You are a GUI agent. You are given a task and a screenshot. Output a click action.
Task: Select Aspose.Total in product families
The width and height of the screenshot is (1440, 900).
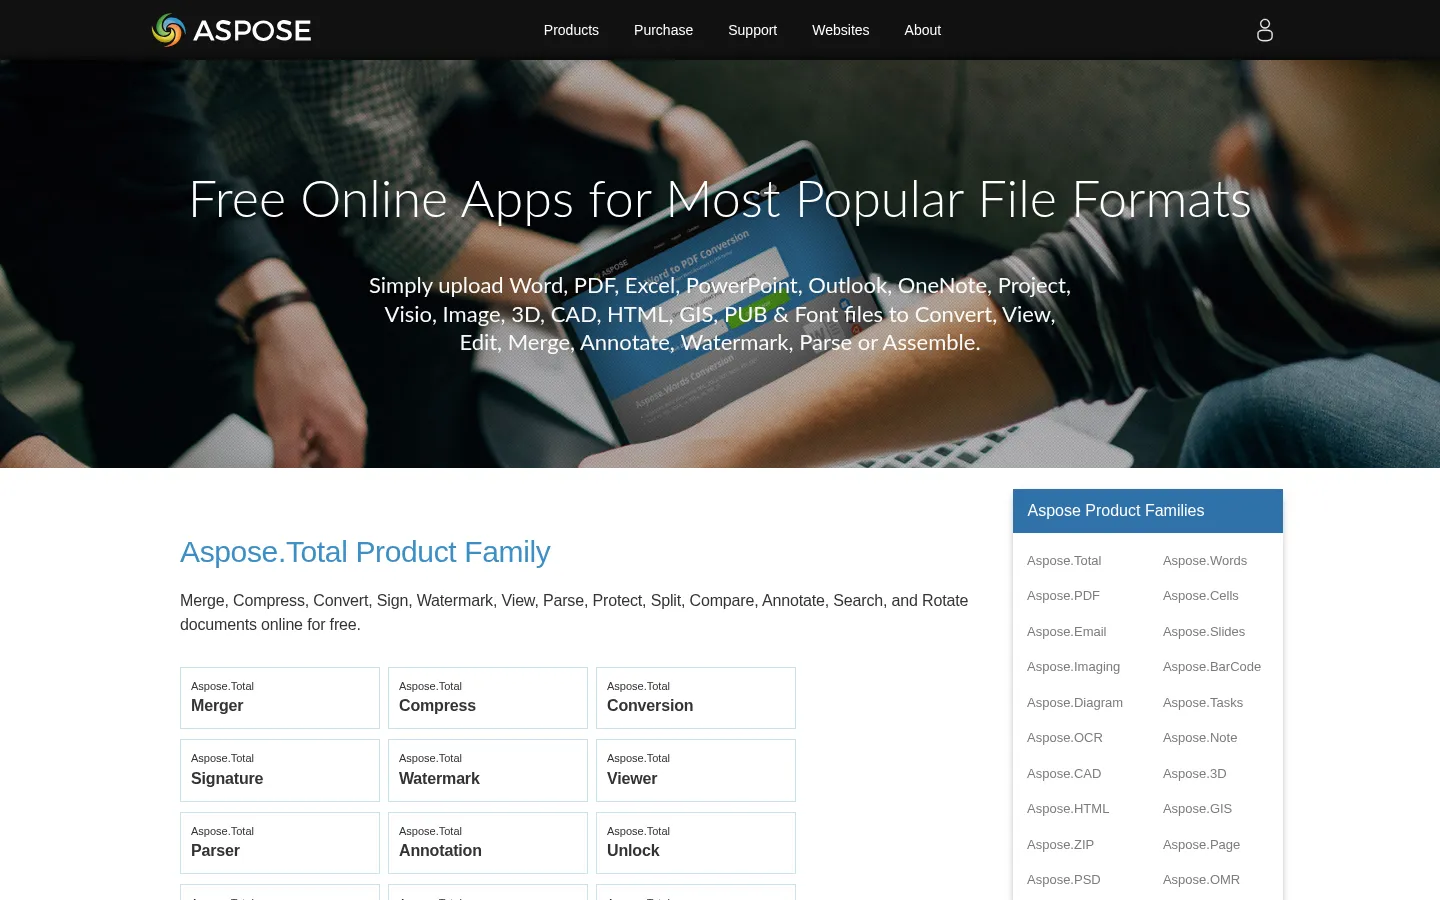[1064, 561]
